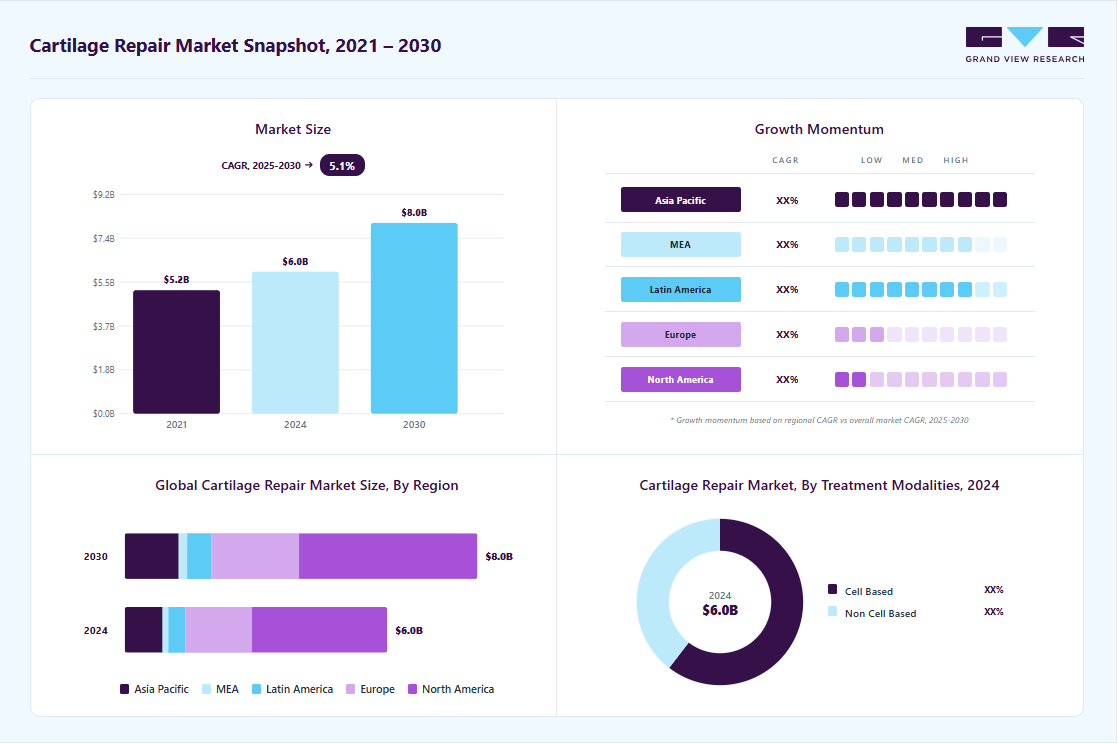Click the "Growth Momentum" heading

tap(819, 129)
